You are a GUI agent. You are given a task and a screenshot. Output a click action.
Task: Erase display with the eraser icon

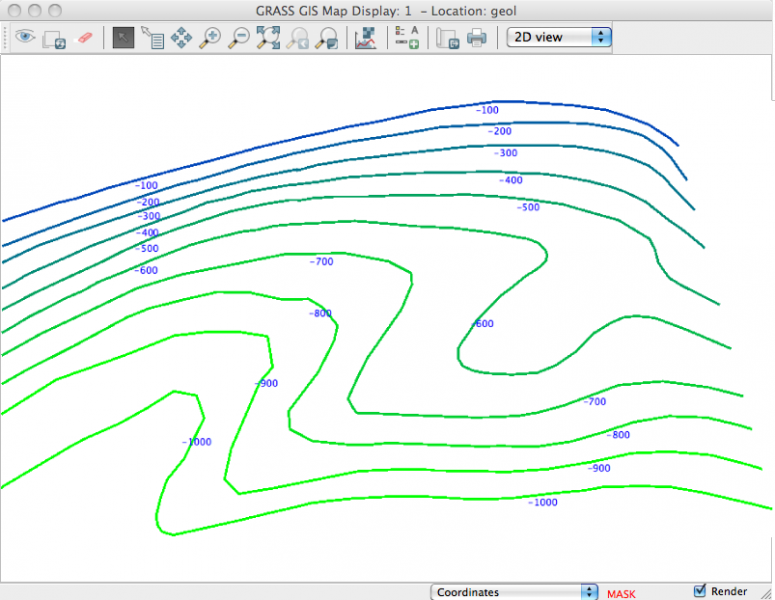coord(84,37)
